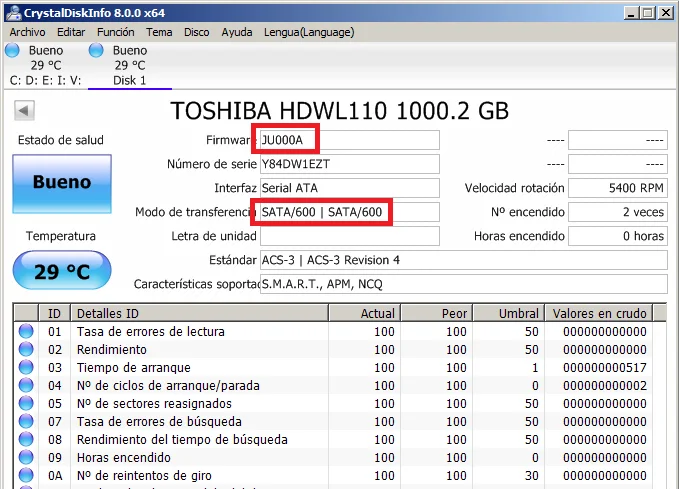The height and width of the screenshot is (489, 679).
Task: Click status orb for attribute 04
Action: 26,385
